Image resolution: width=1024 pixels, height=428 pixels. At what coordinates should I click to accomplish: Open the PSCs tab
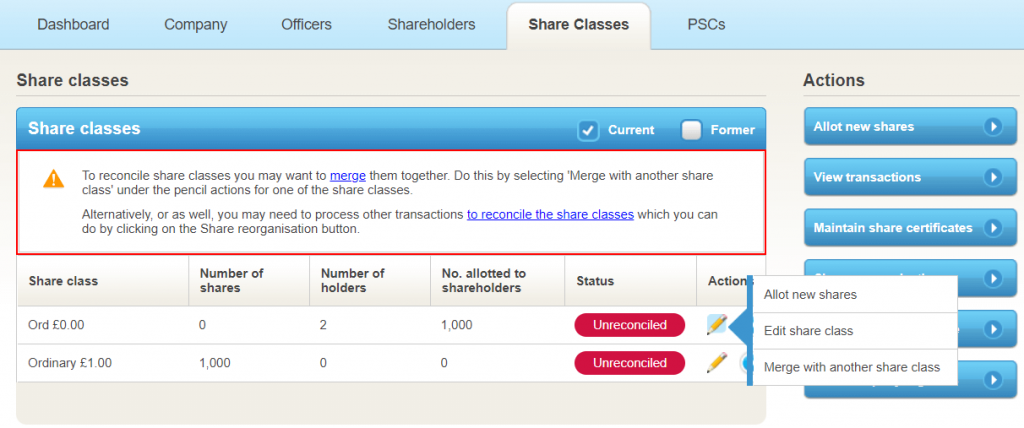706,24
